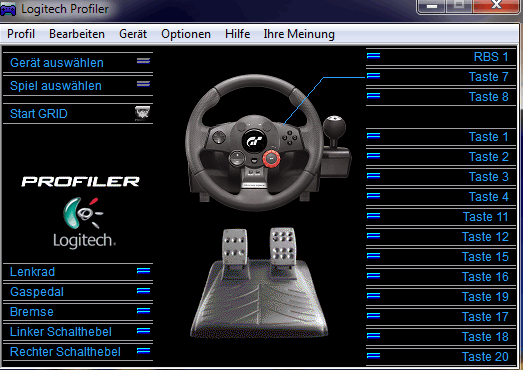Open the Optionen menu
Viewport: 523px width, 370px height.
(186, 34)
